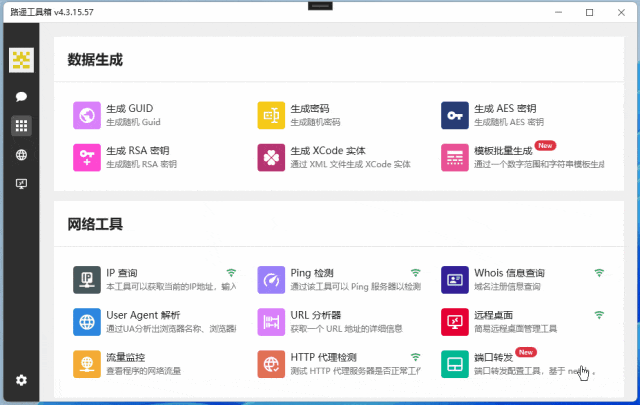Click the New badge on 模板批量生成

coord(545,146)
